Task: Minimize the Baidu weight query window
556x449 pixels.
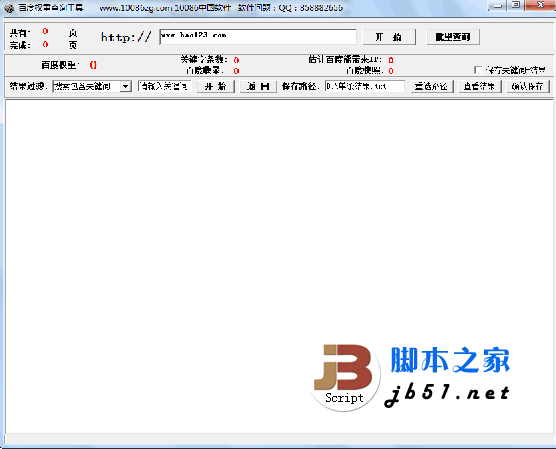Action: pos(497,6)
